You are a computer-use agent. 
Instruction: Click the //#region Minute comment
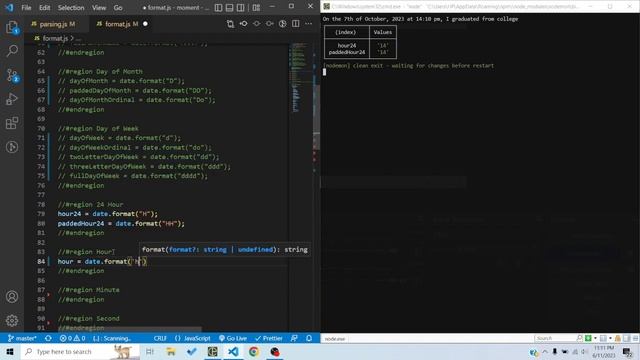pos(89,290)
